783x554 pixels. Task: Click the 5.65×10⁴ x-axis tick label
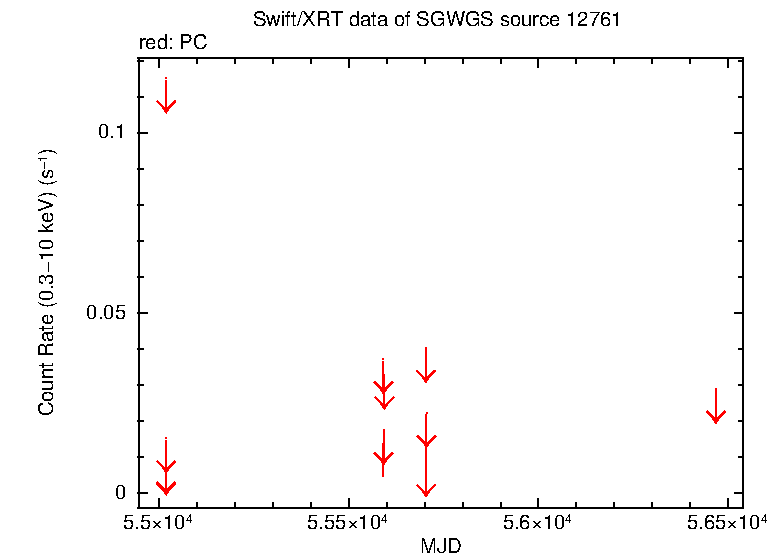[727, 522]
